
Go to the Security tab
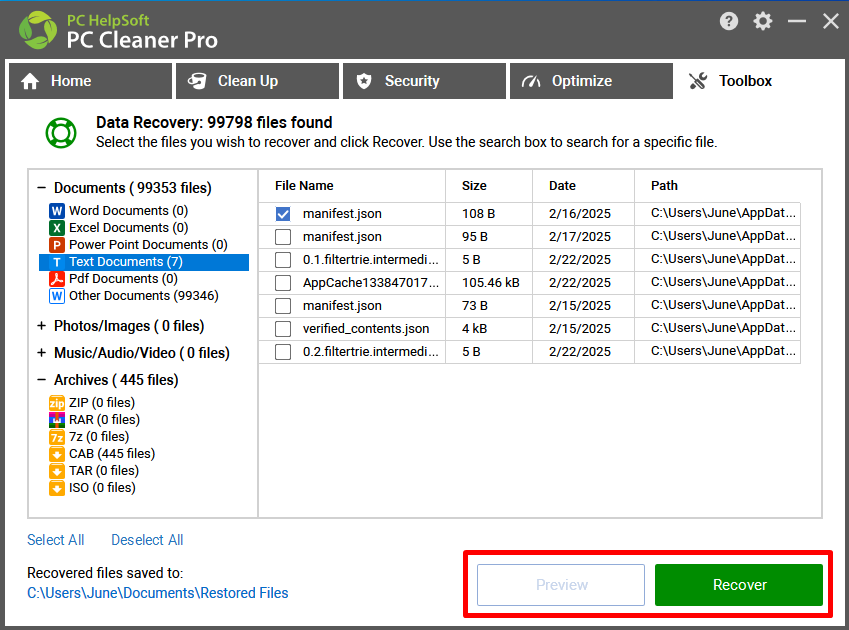tap(424, 81)
